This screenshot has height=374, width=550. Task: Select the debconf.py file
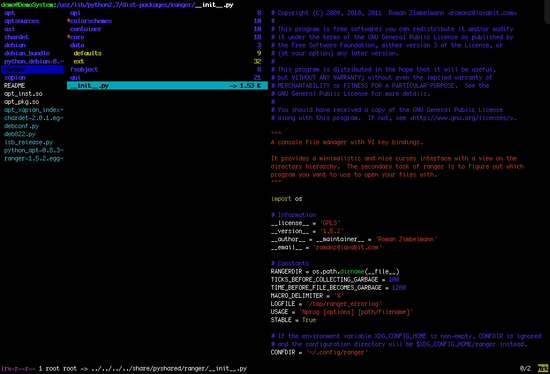pyautogui.click(x=21, y=126)
